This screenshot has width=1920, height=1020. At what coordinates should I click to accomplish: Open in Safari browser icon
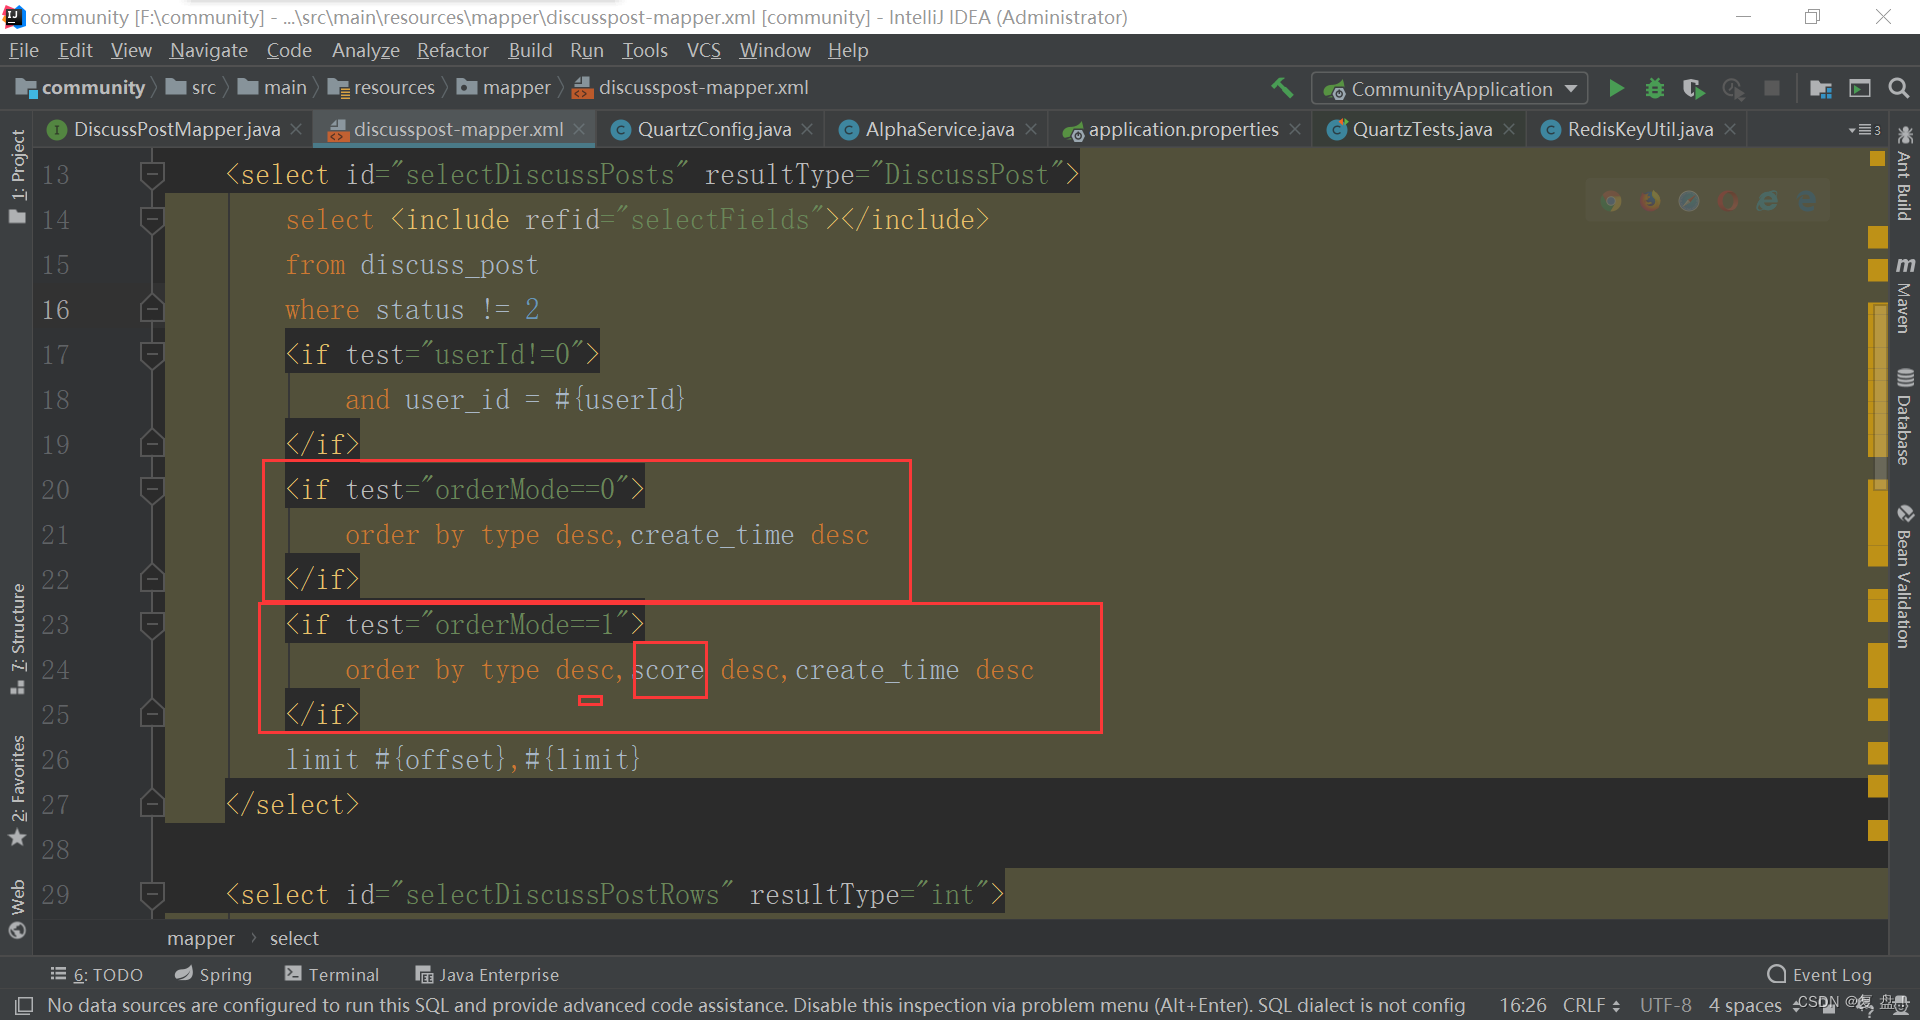tap(1689, 201)
